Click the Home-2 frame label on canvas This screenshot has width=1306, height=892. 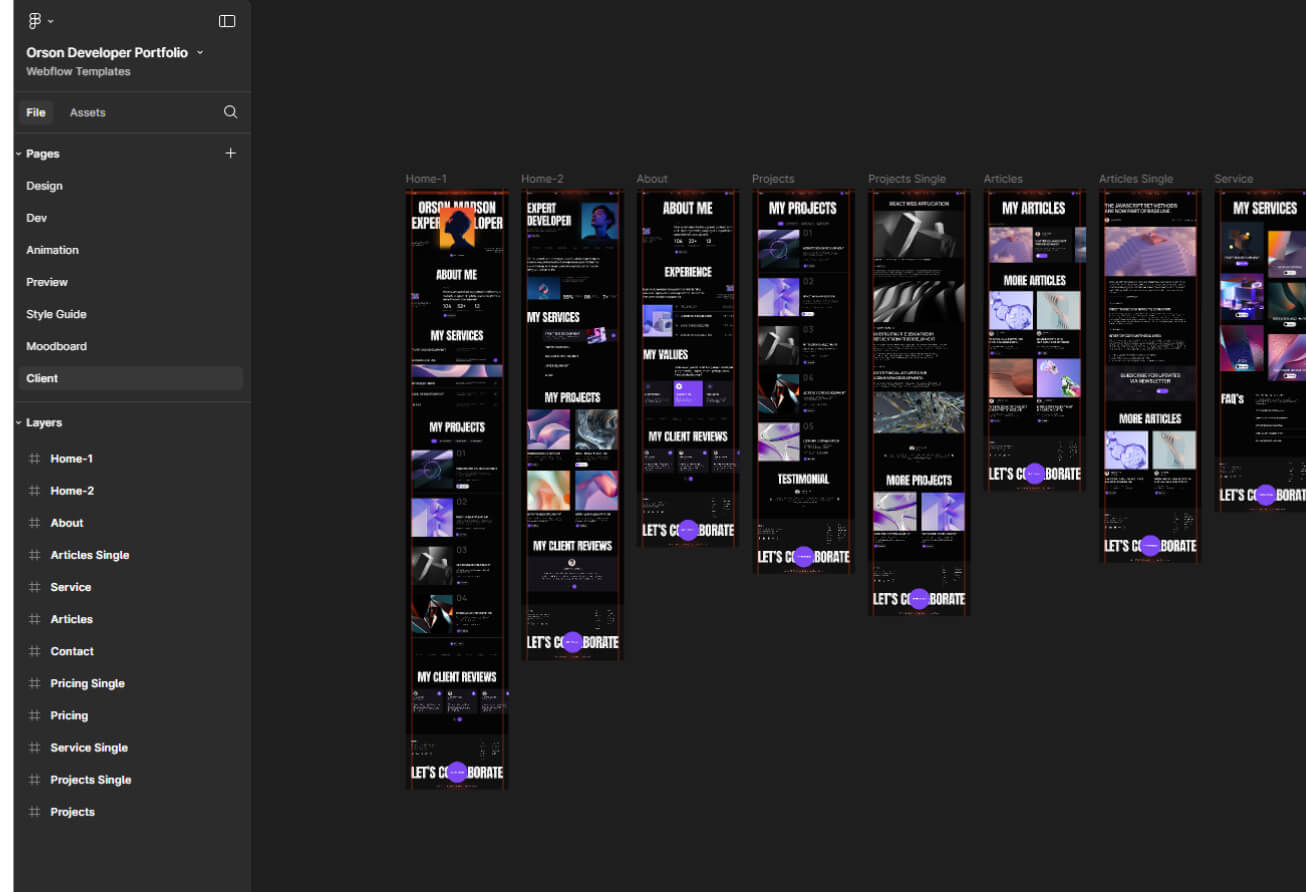pyautogui.click(x=542, y=179)
